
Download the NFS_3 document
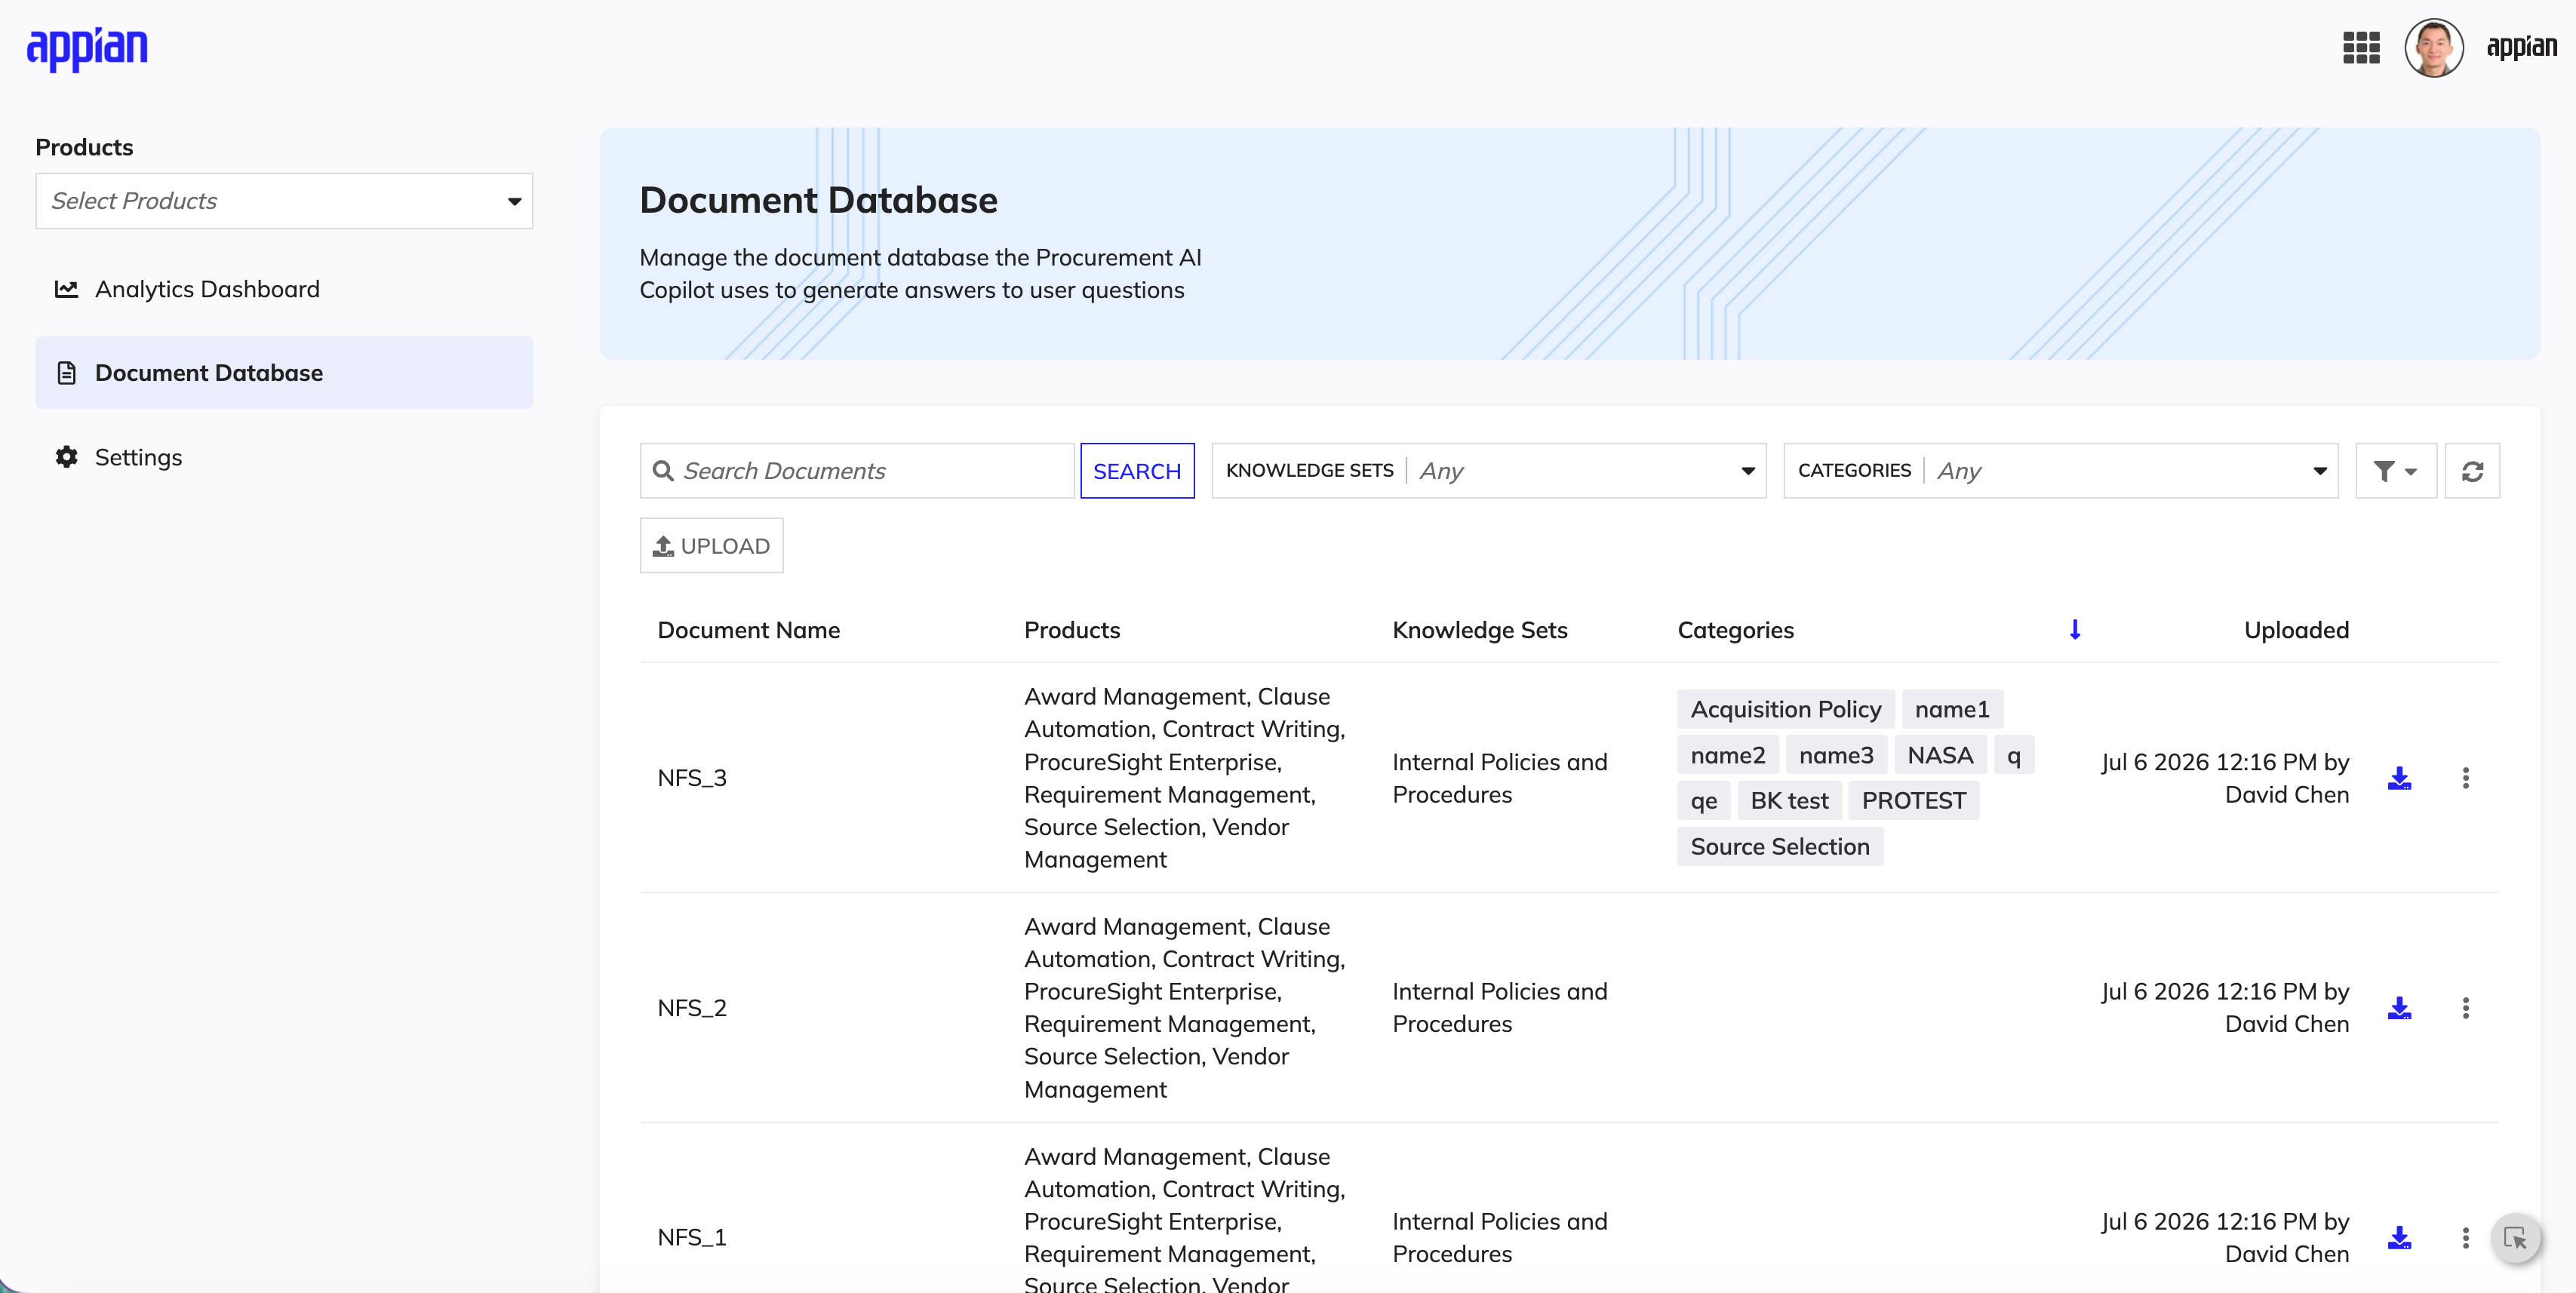[x=2399, y=778]
